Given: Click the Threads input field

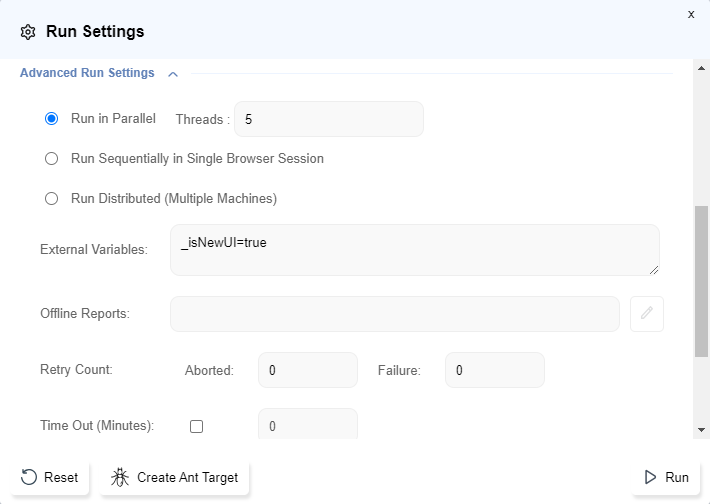Looking at the screenshot, I should coord(328,119).
